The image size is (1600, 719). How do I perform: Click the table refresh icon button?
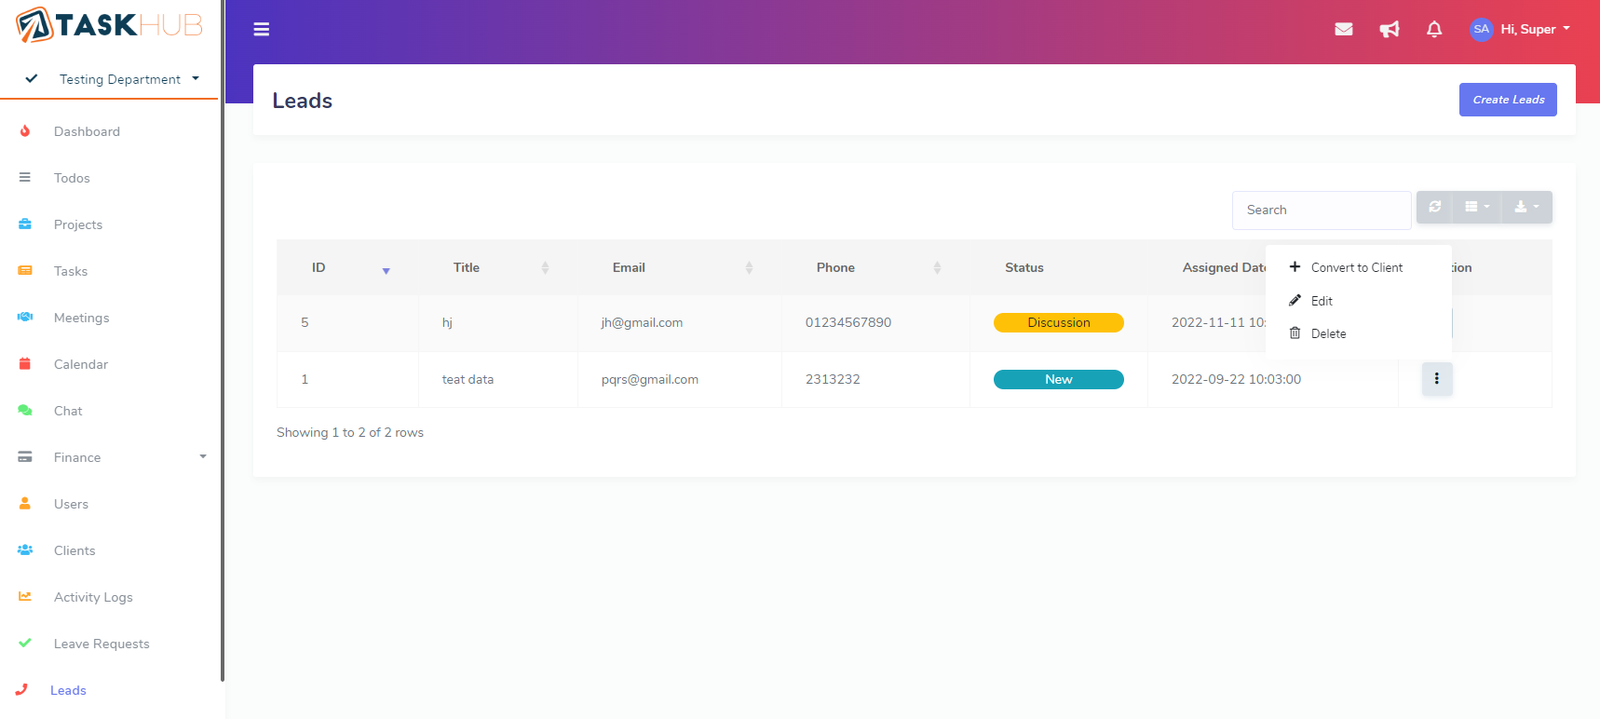point(1435,207)
